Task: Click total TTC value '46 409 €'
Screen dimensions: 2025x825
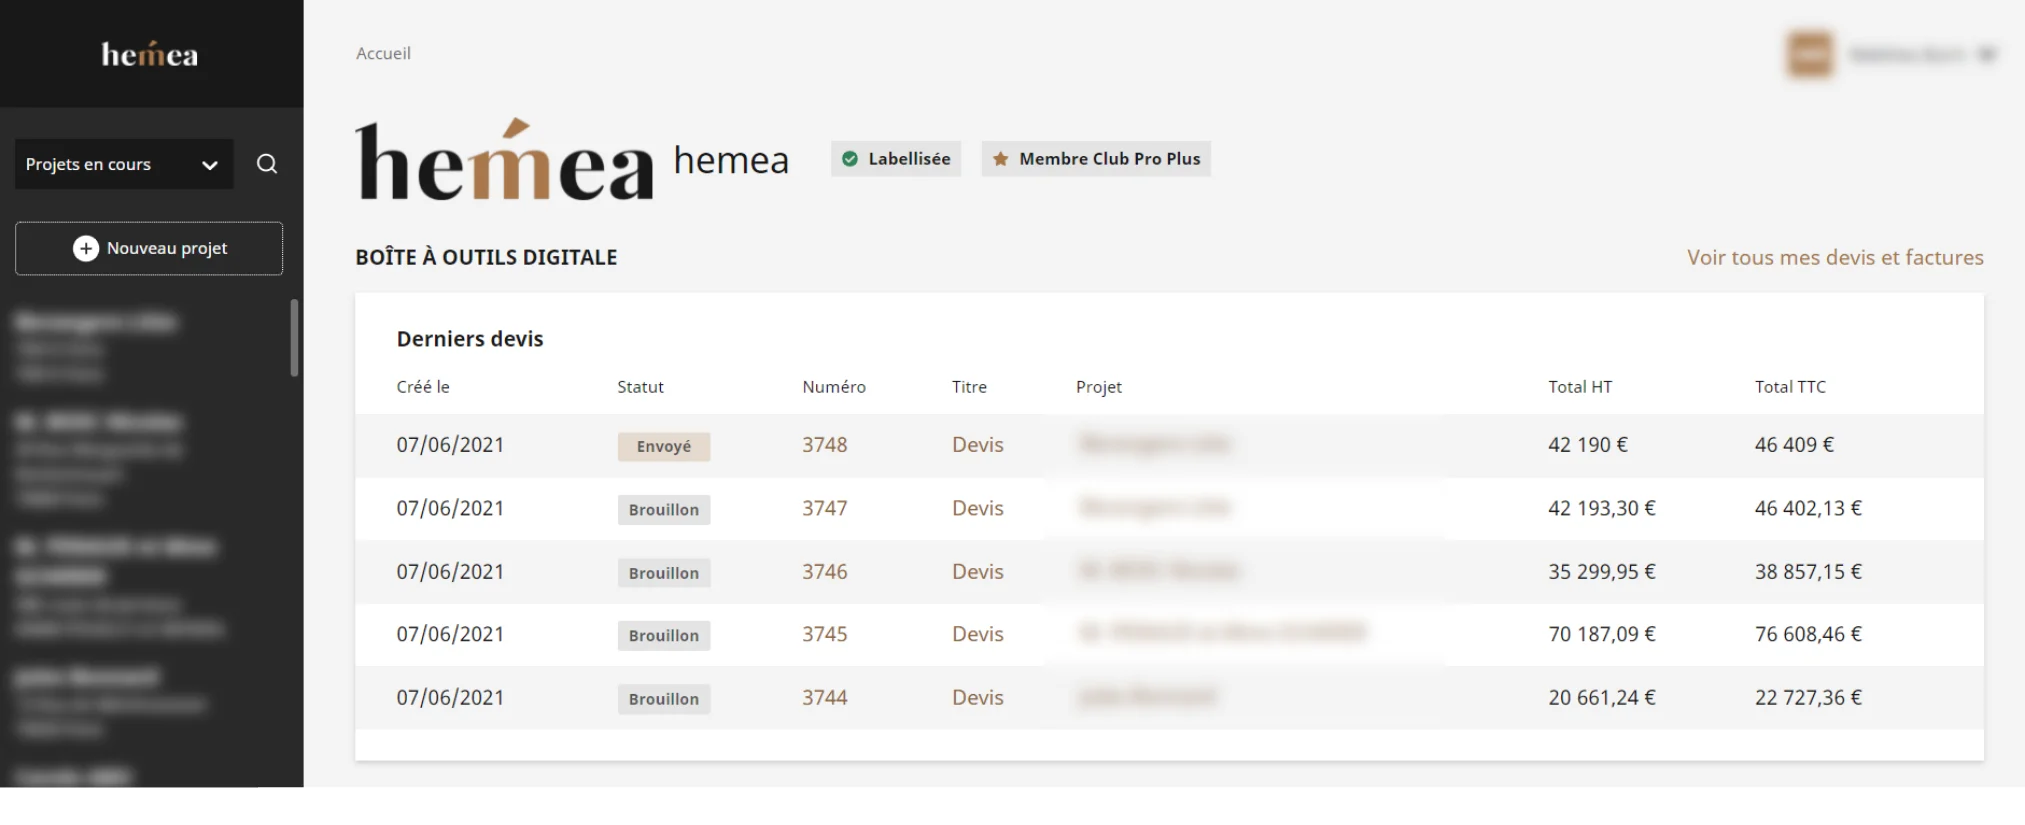Action: tap(1794, 445)
